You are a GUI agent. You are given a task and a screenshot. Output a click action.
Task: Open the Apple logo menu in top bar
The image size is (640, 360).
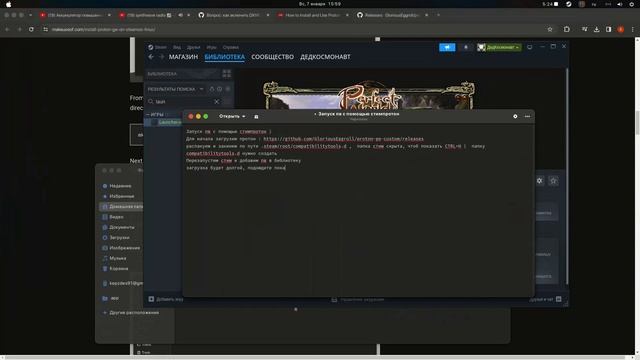click(9, 4)
